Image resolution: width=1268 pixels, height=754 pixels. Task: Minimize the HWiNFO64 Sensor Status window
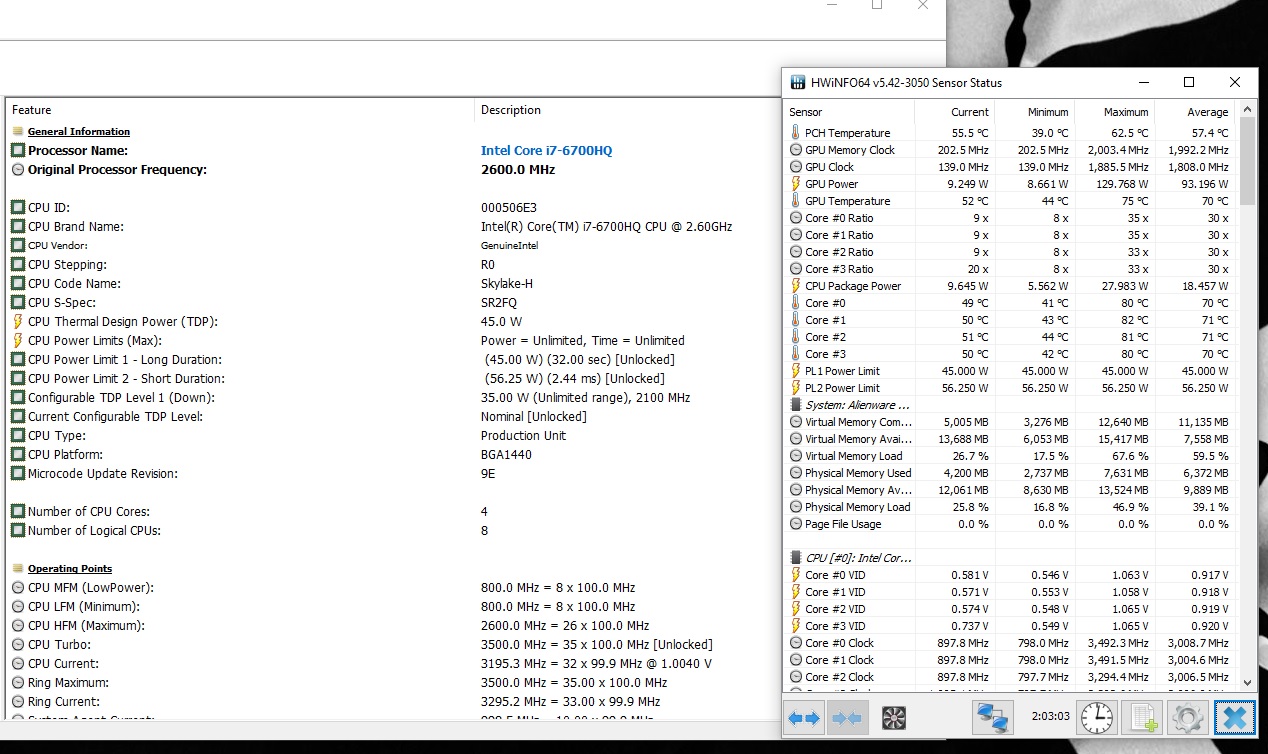[x=1143, y=82]
